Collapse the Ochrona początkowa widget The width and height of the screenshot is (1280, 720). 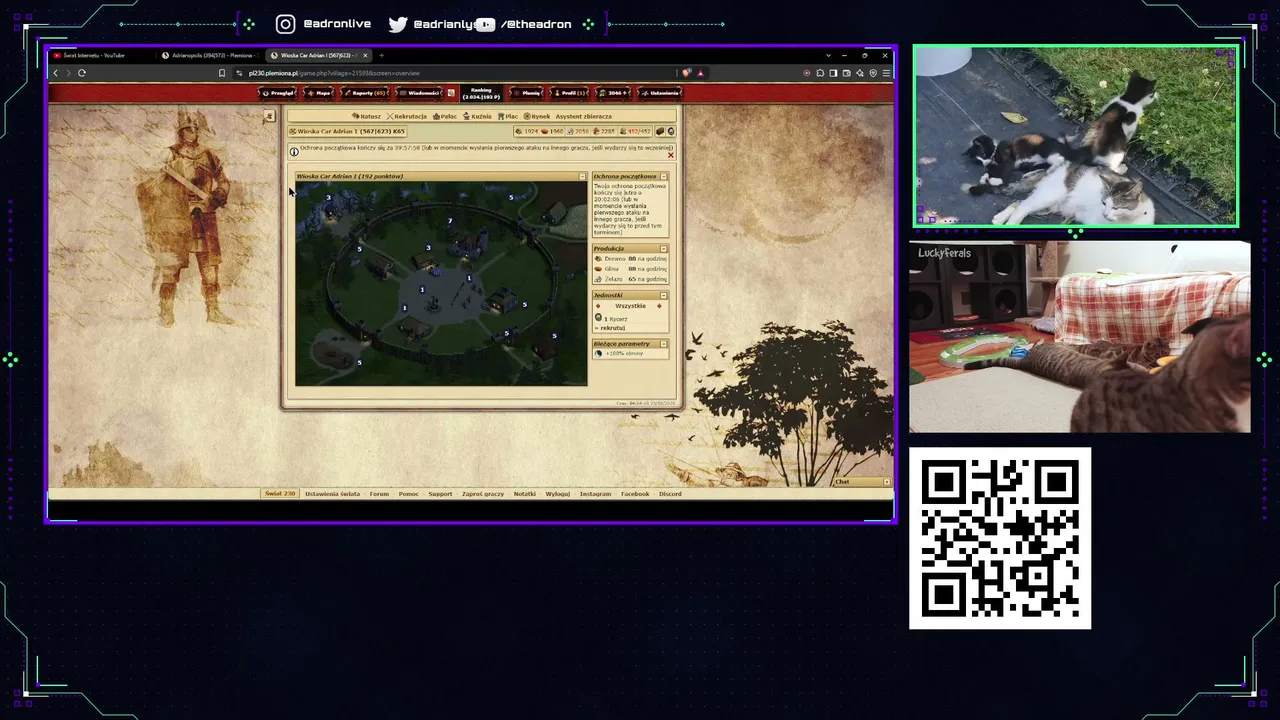pos(663,177)
